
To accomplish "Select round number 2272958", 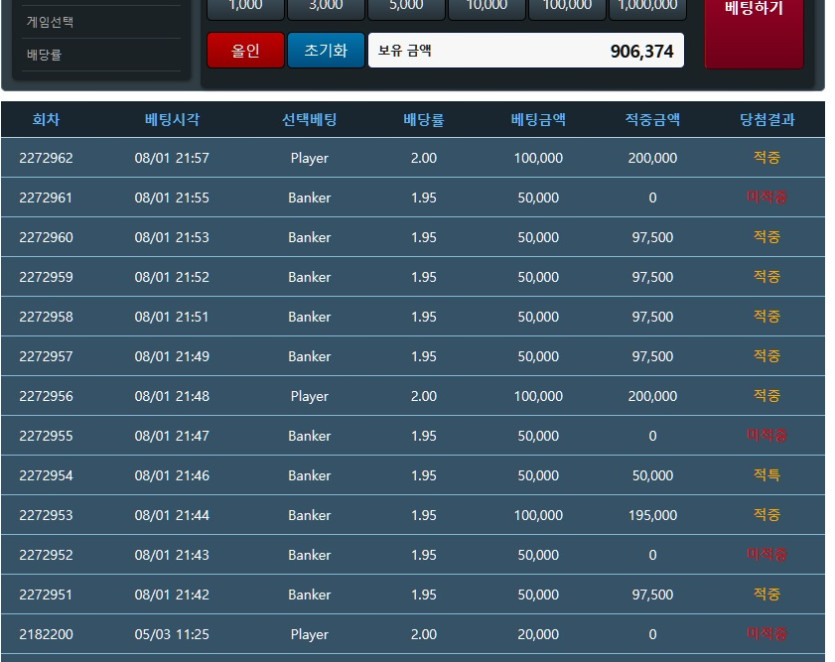I will pos(46,317).
